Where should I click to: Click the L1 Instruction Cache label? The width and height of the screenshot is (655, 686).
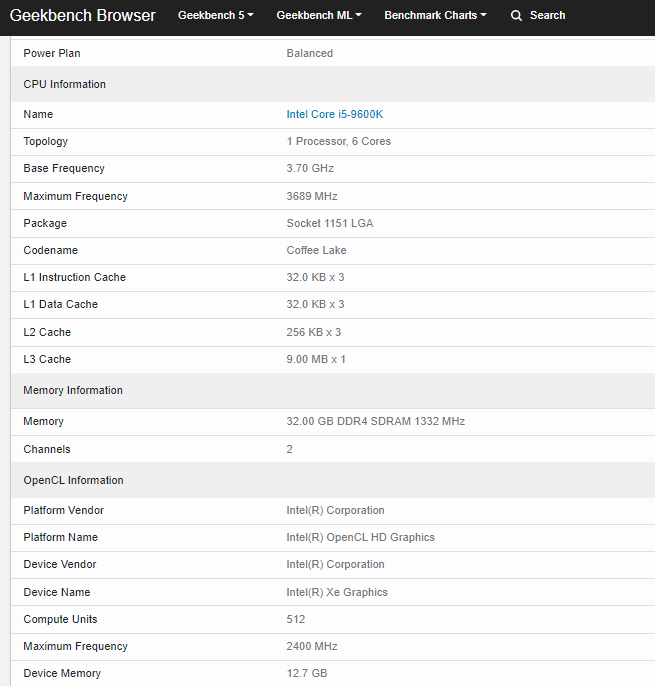[74, 277]
